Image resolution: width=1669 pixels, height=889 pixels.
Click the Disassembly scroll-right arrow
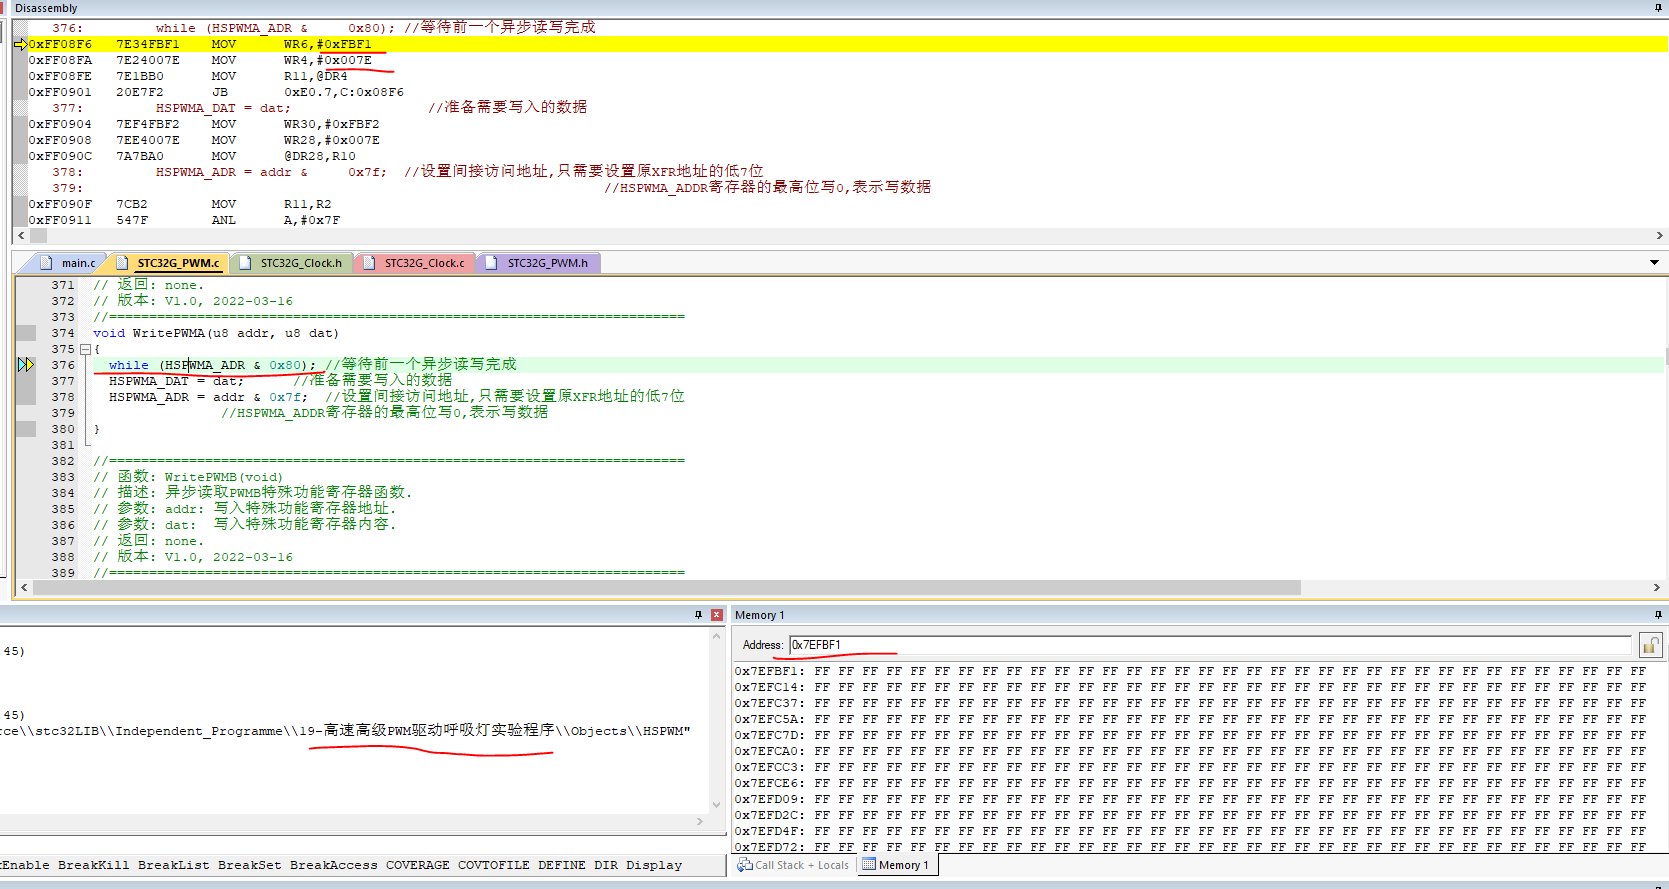coord(1659,236)
